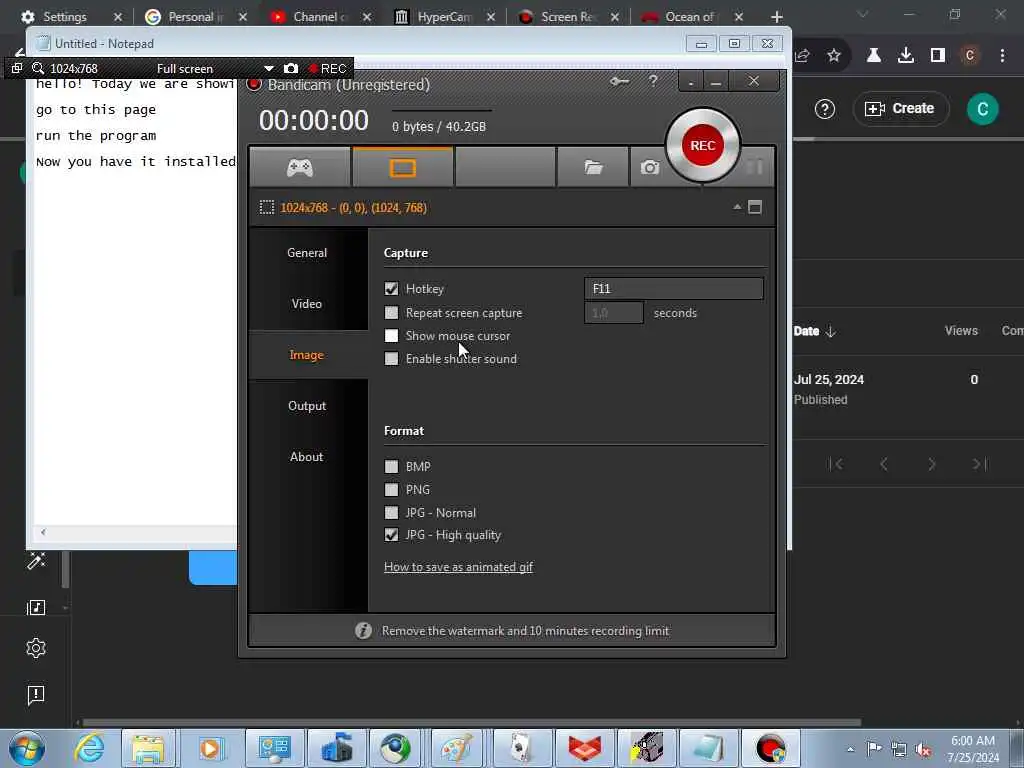Switch to HyperCam browser tab
The height and width of the screenshot is (768, 1024).
click(445, 17)
